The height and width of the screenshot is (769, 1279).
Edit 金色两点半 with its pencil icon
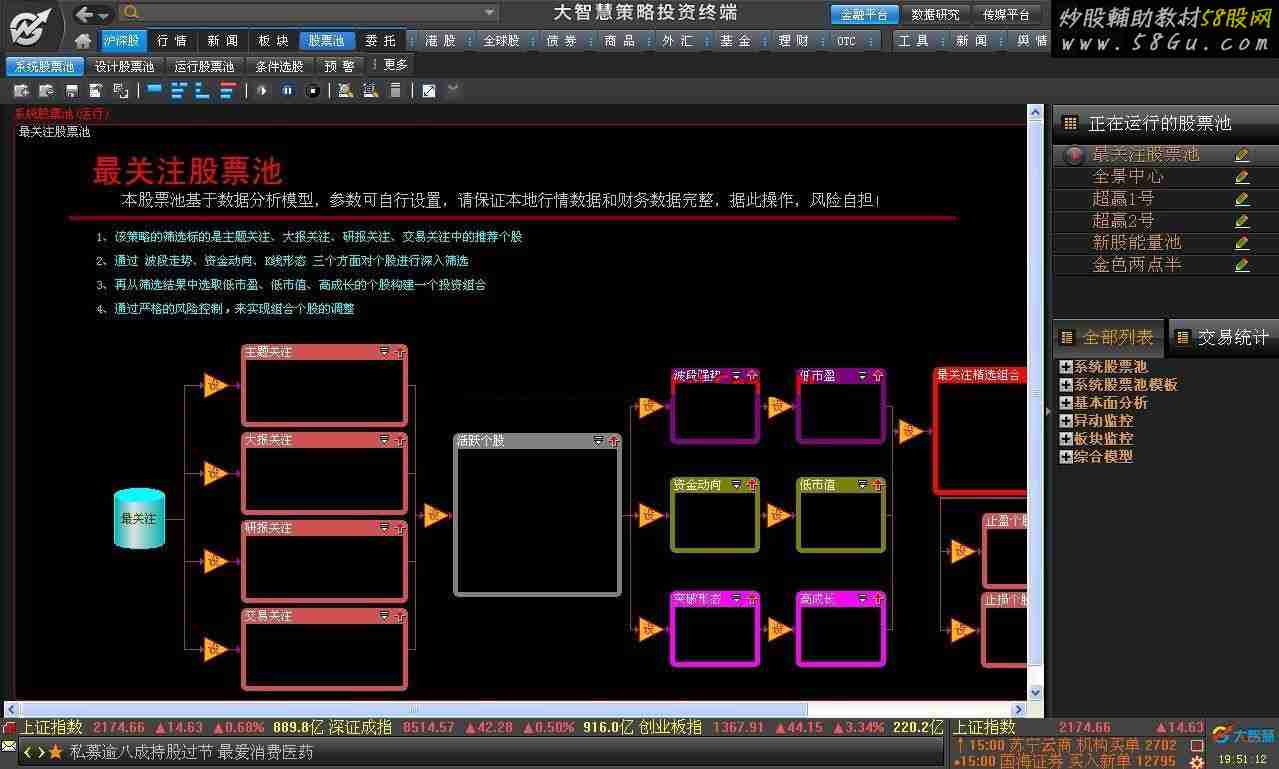(1242, 265)
